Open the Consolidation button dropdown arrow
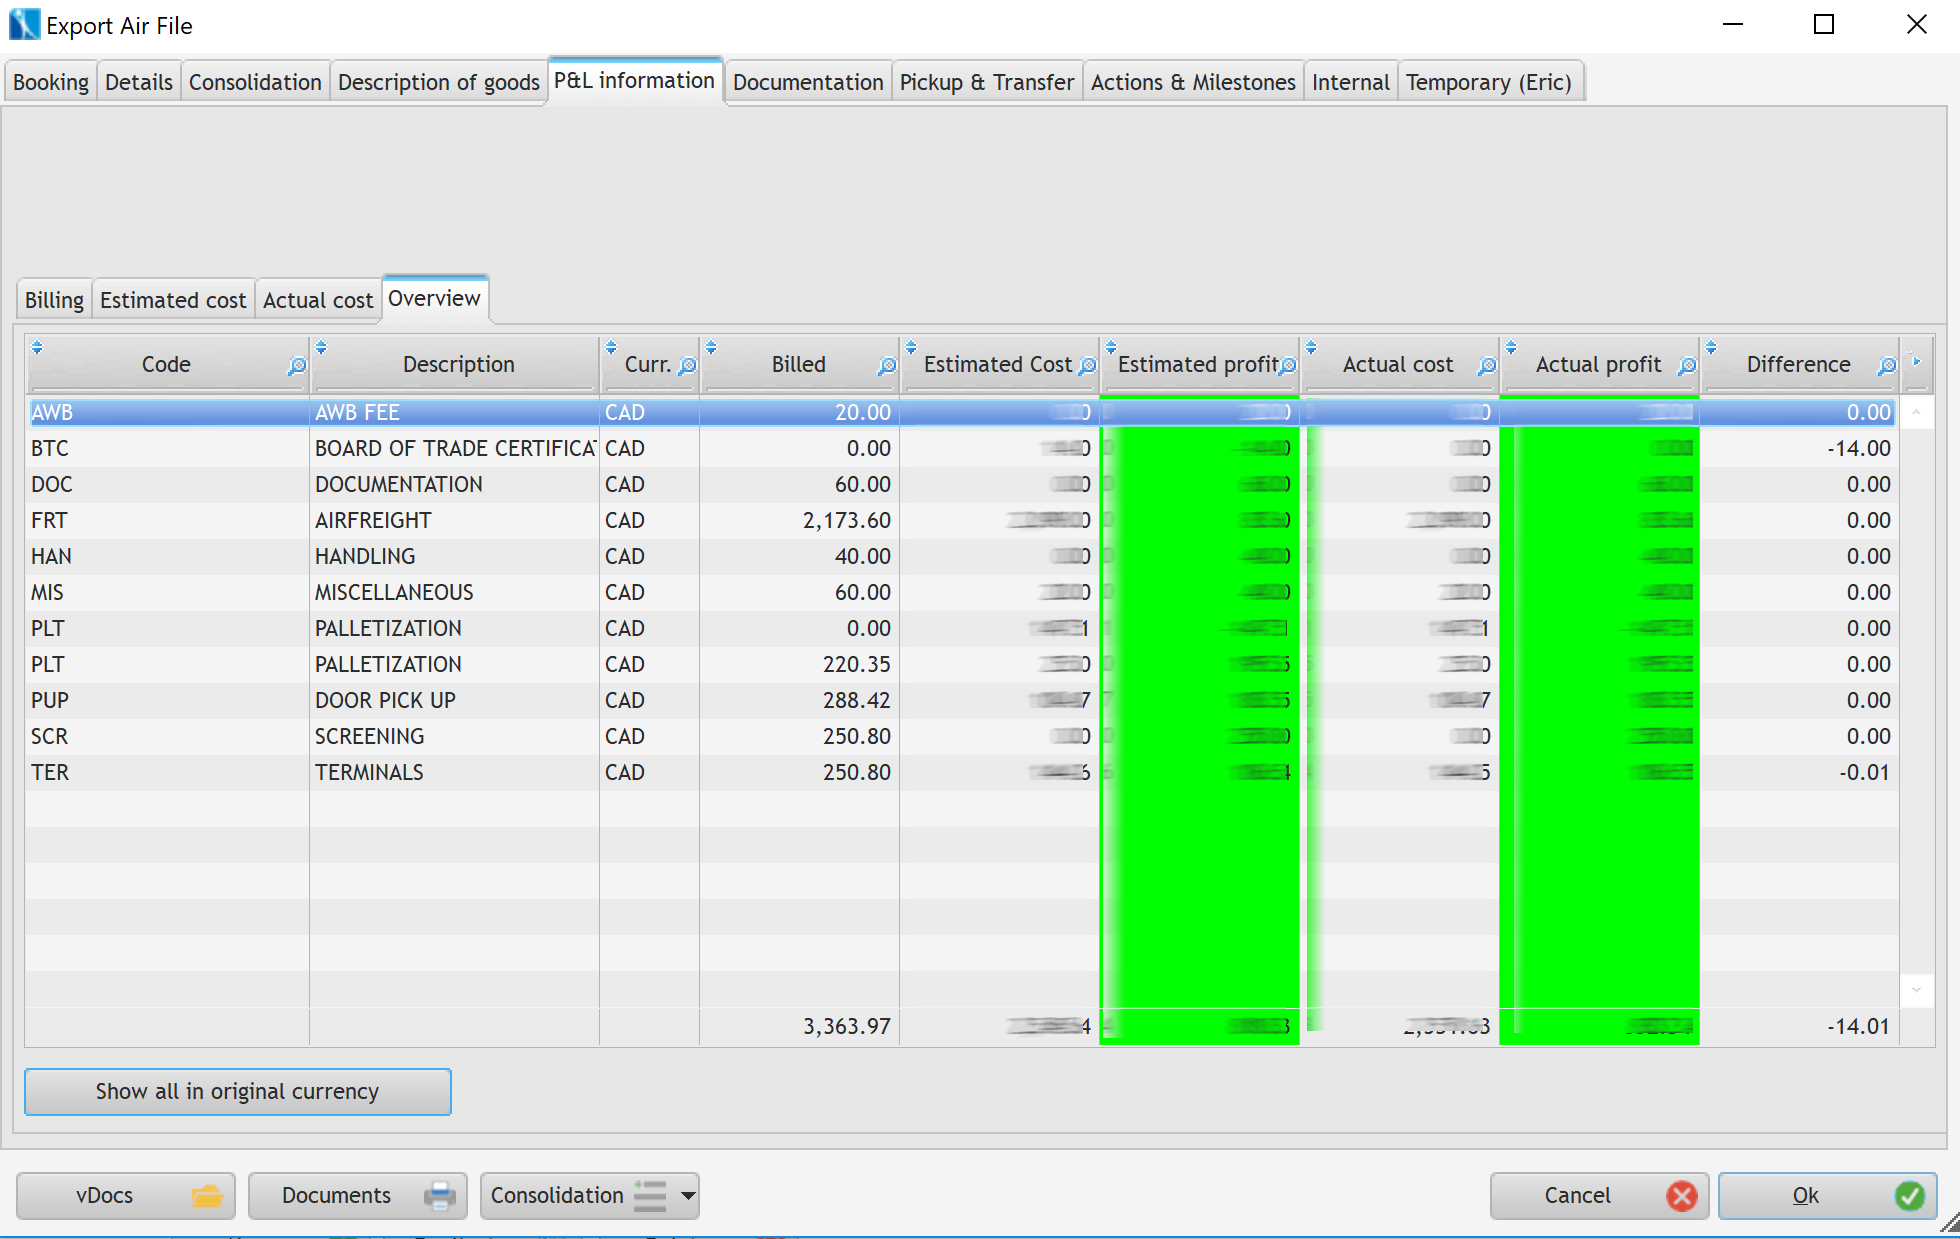Screen dimensions: 1960x1239 (x=688, y=1195)
